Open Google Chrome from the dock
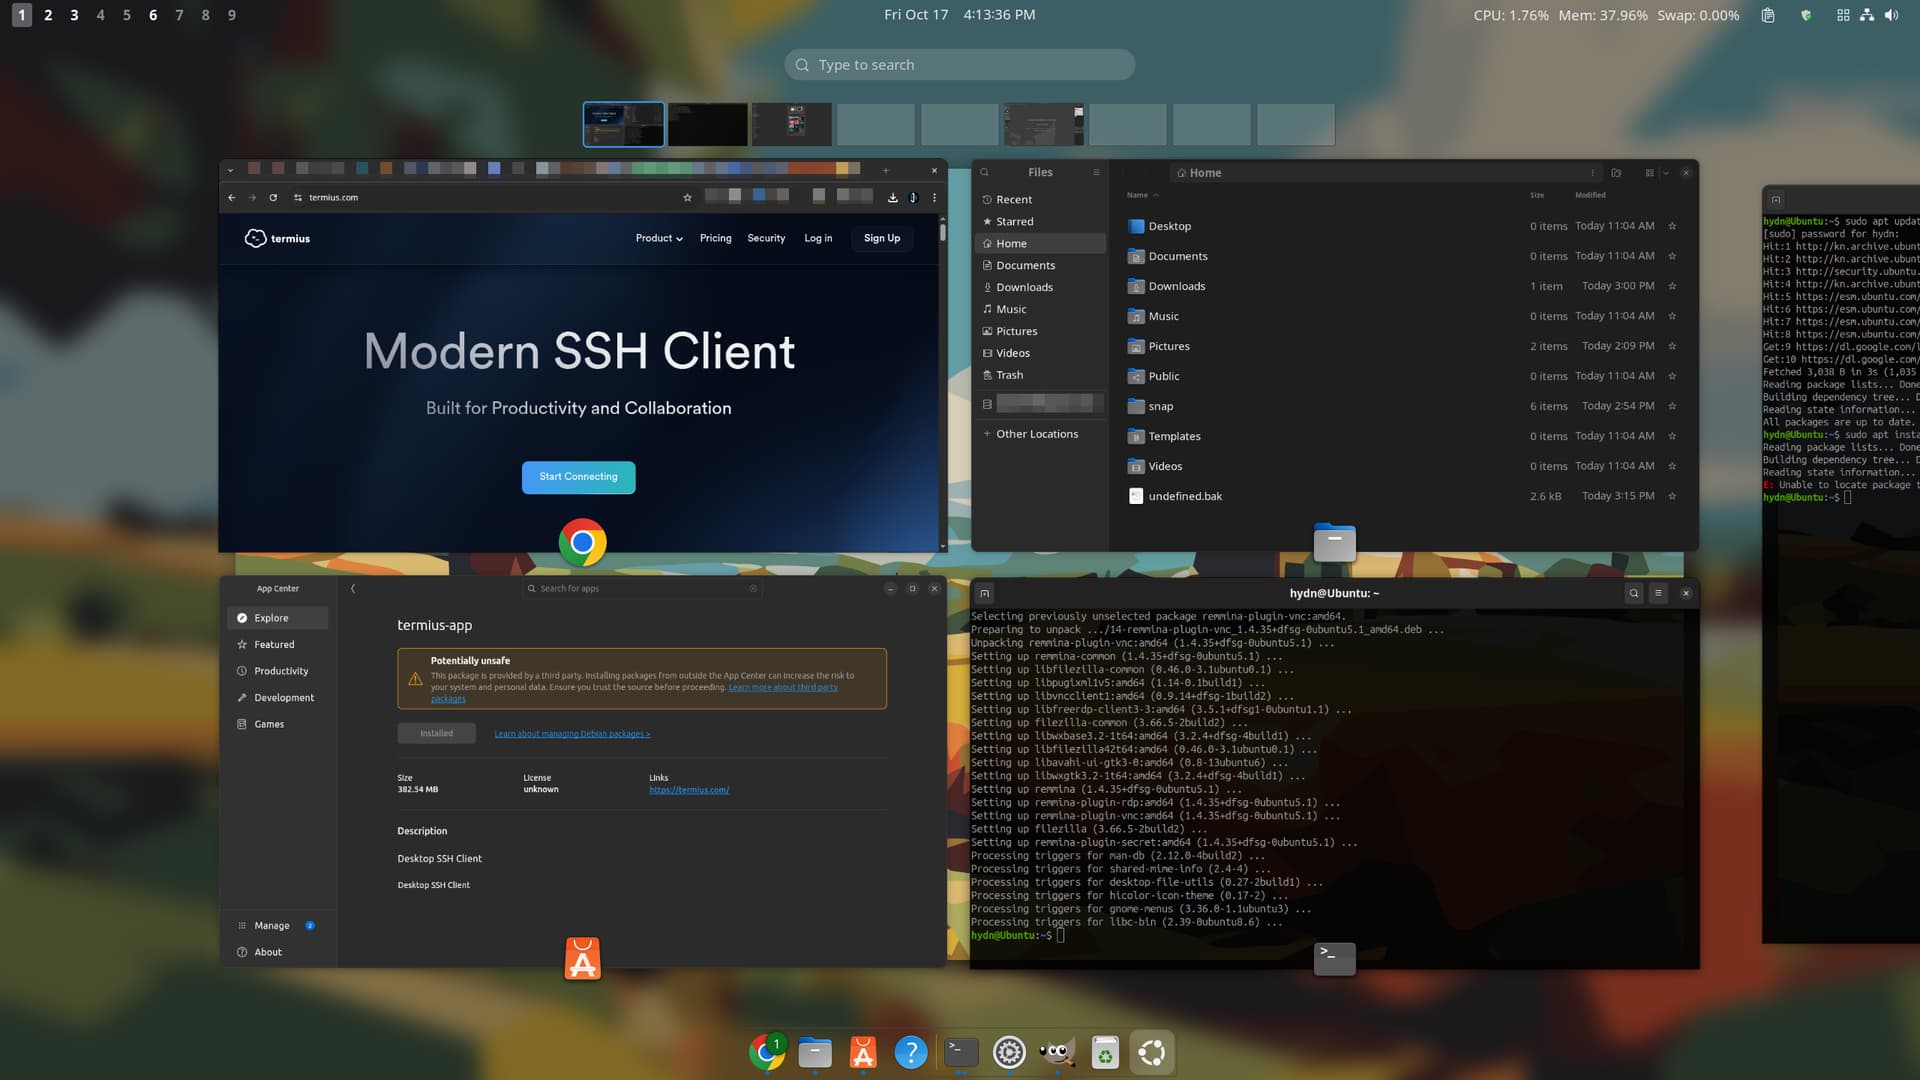 click(767, 1052)
